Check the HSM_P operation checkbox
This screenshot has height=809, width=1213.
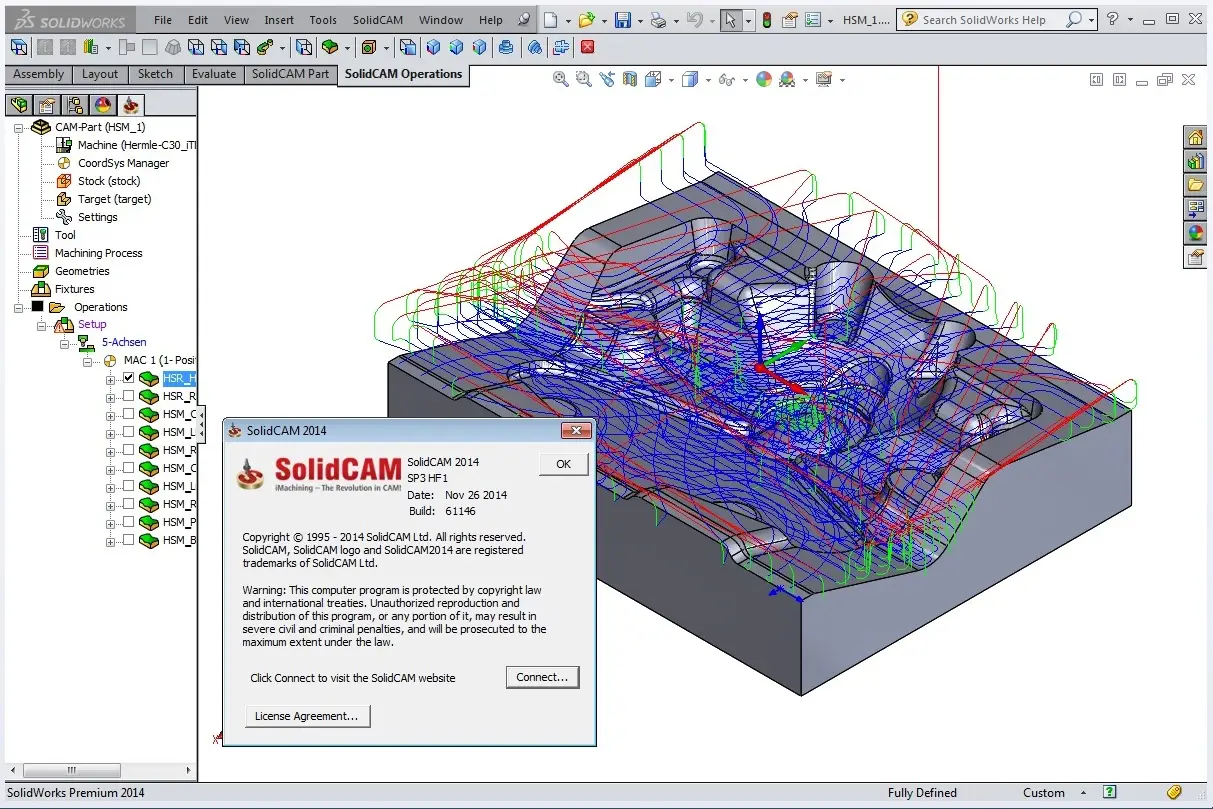[x=128, y=522]
